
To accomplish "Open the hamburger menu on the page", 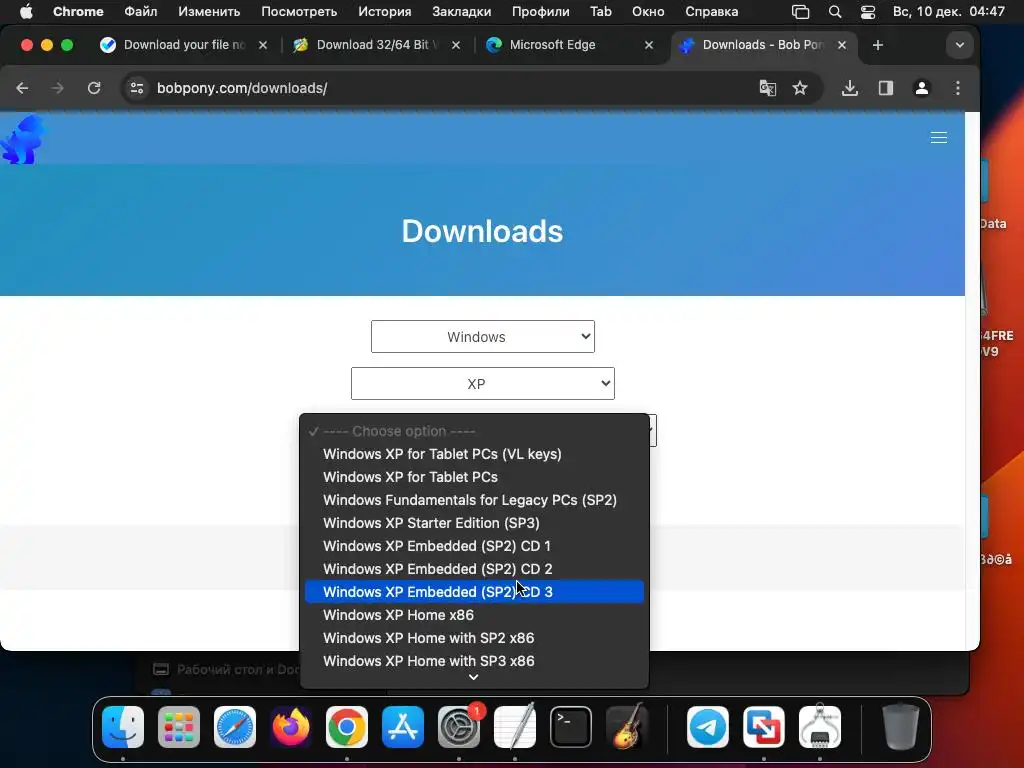I will tap(938, 138).
